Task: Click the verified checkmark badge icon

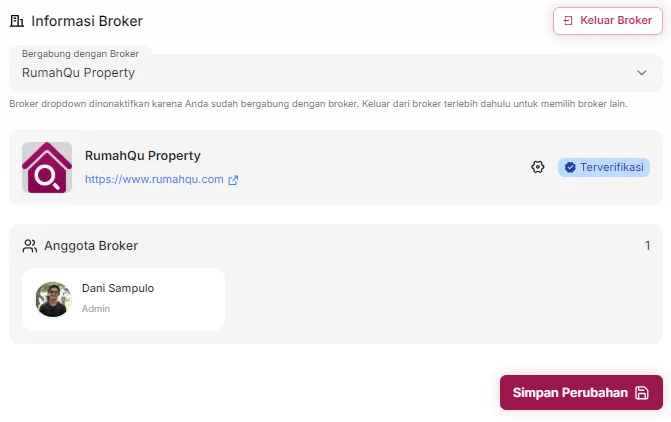Action: (570, 167)
